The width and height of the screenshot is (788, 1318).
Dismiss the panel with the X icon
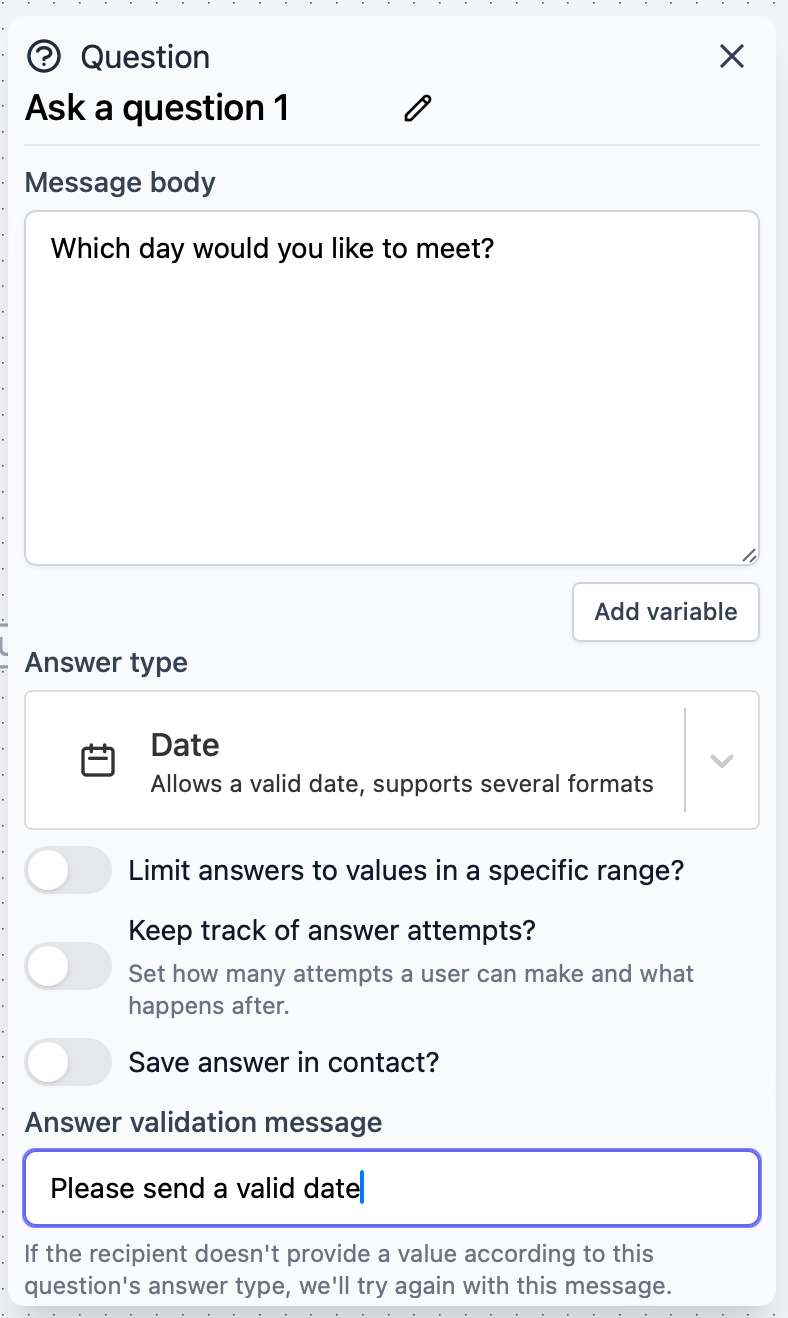click(731, 57)
